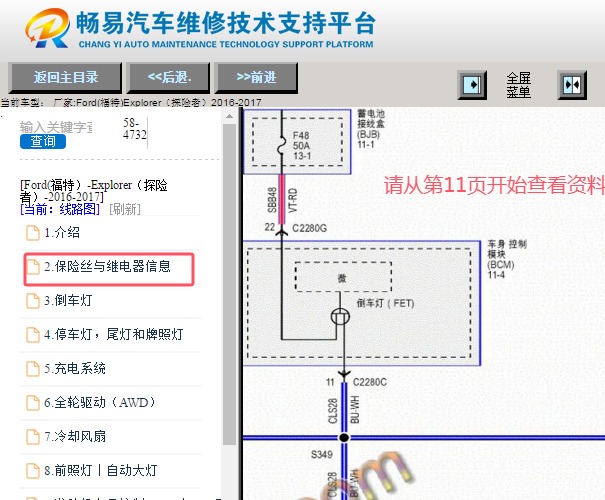Go back with the <<后退 button

coord(169,78)
